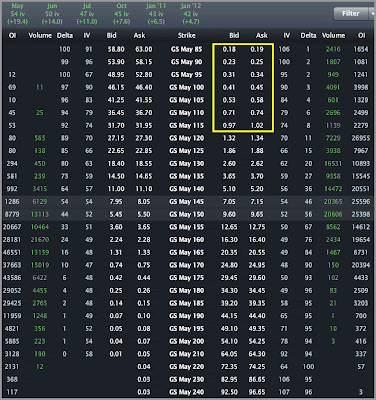Select the GS May 230 strike

point(187,379)
